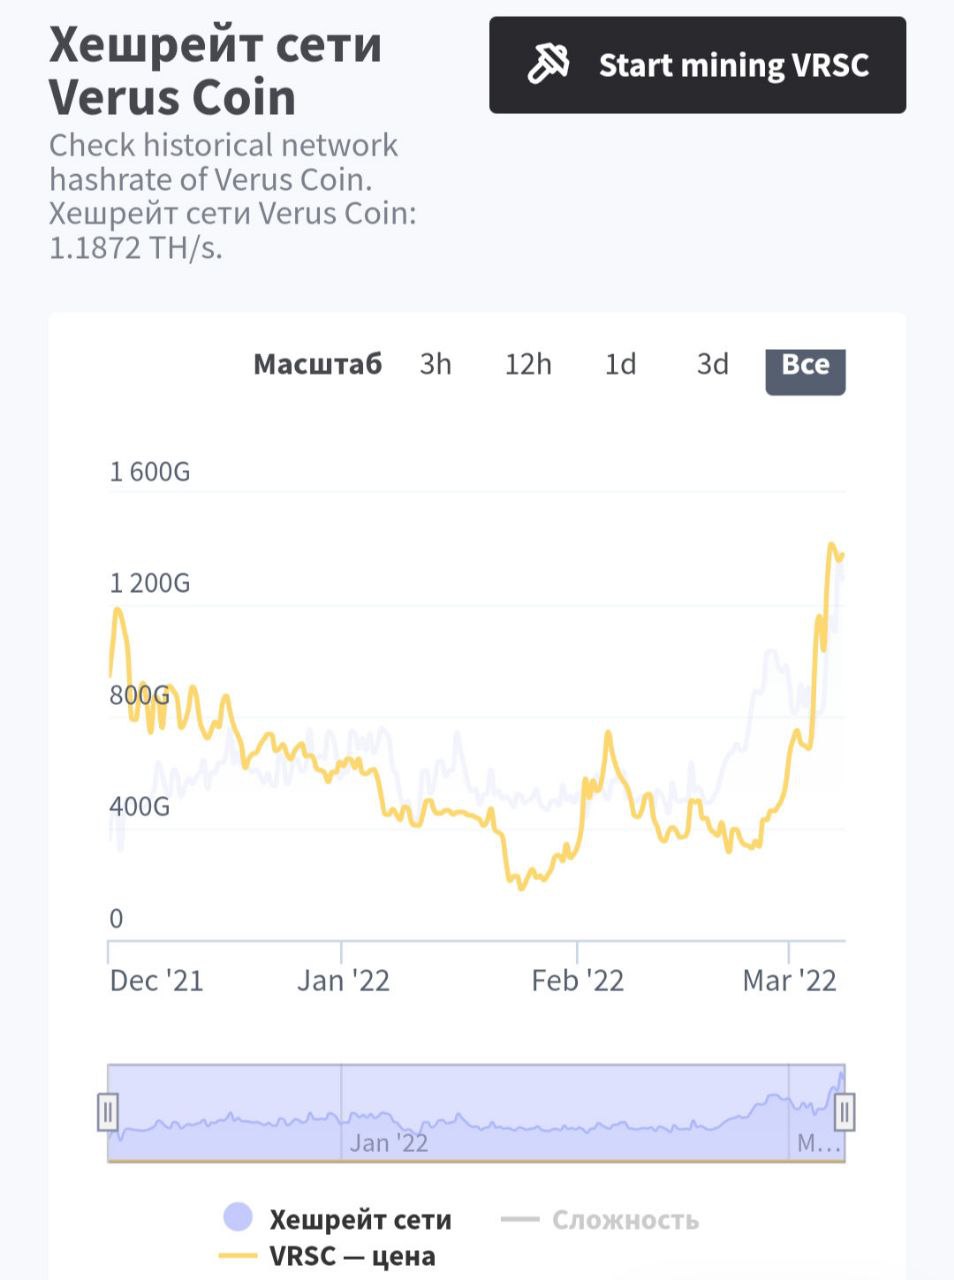Toggle Хешрейт сети legend circle icon

click(x=238, y=1217)
